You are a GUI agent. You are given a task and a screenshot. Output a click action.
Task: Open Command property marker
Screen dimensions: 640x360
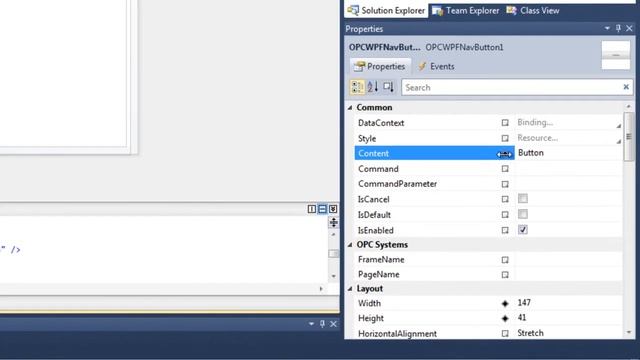[505, 169]
